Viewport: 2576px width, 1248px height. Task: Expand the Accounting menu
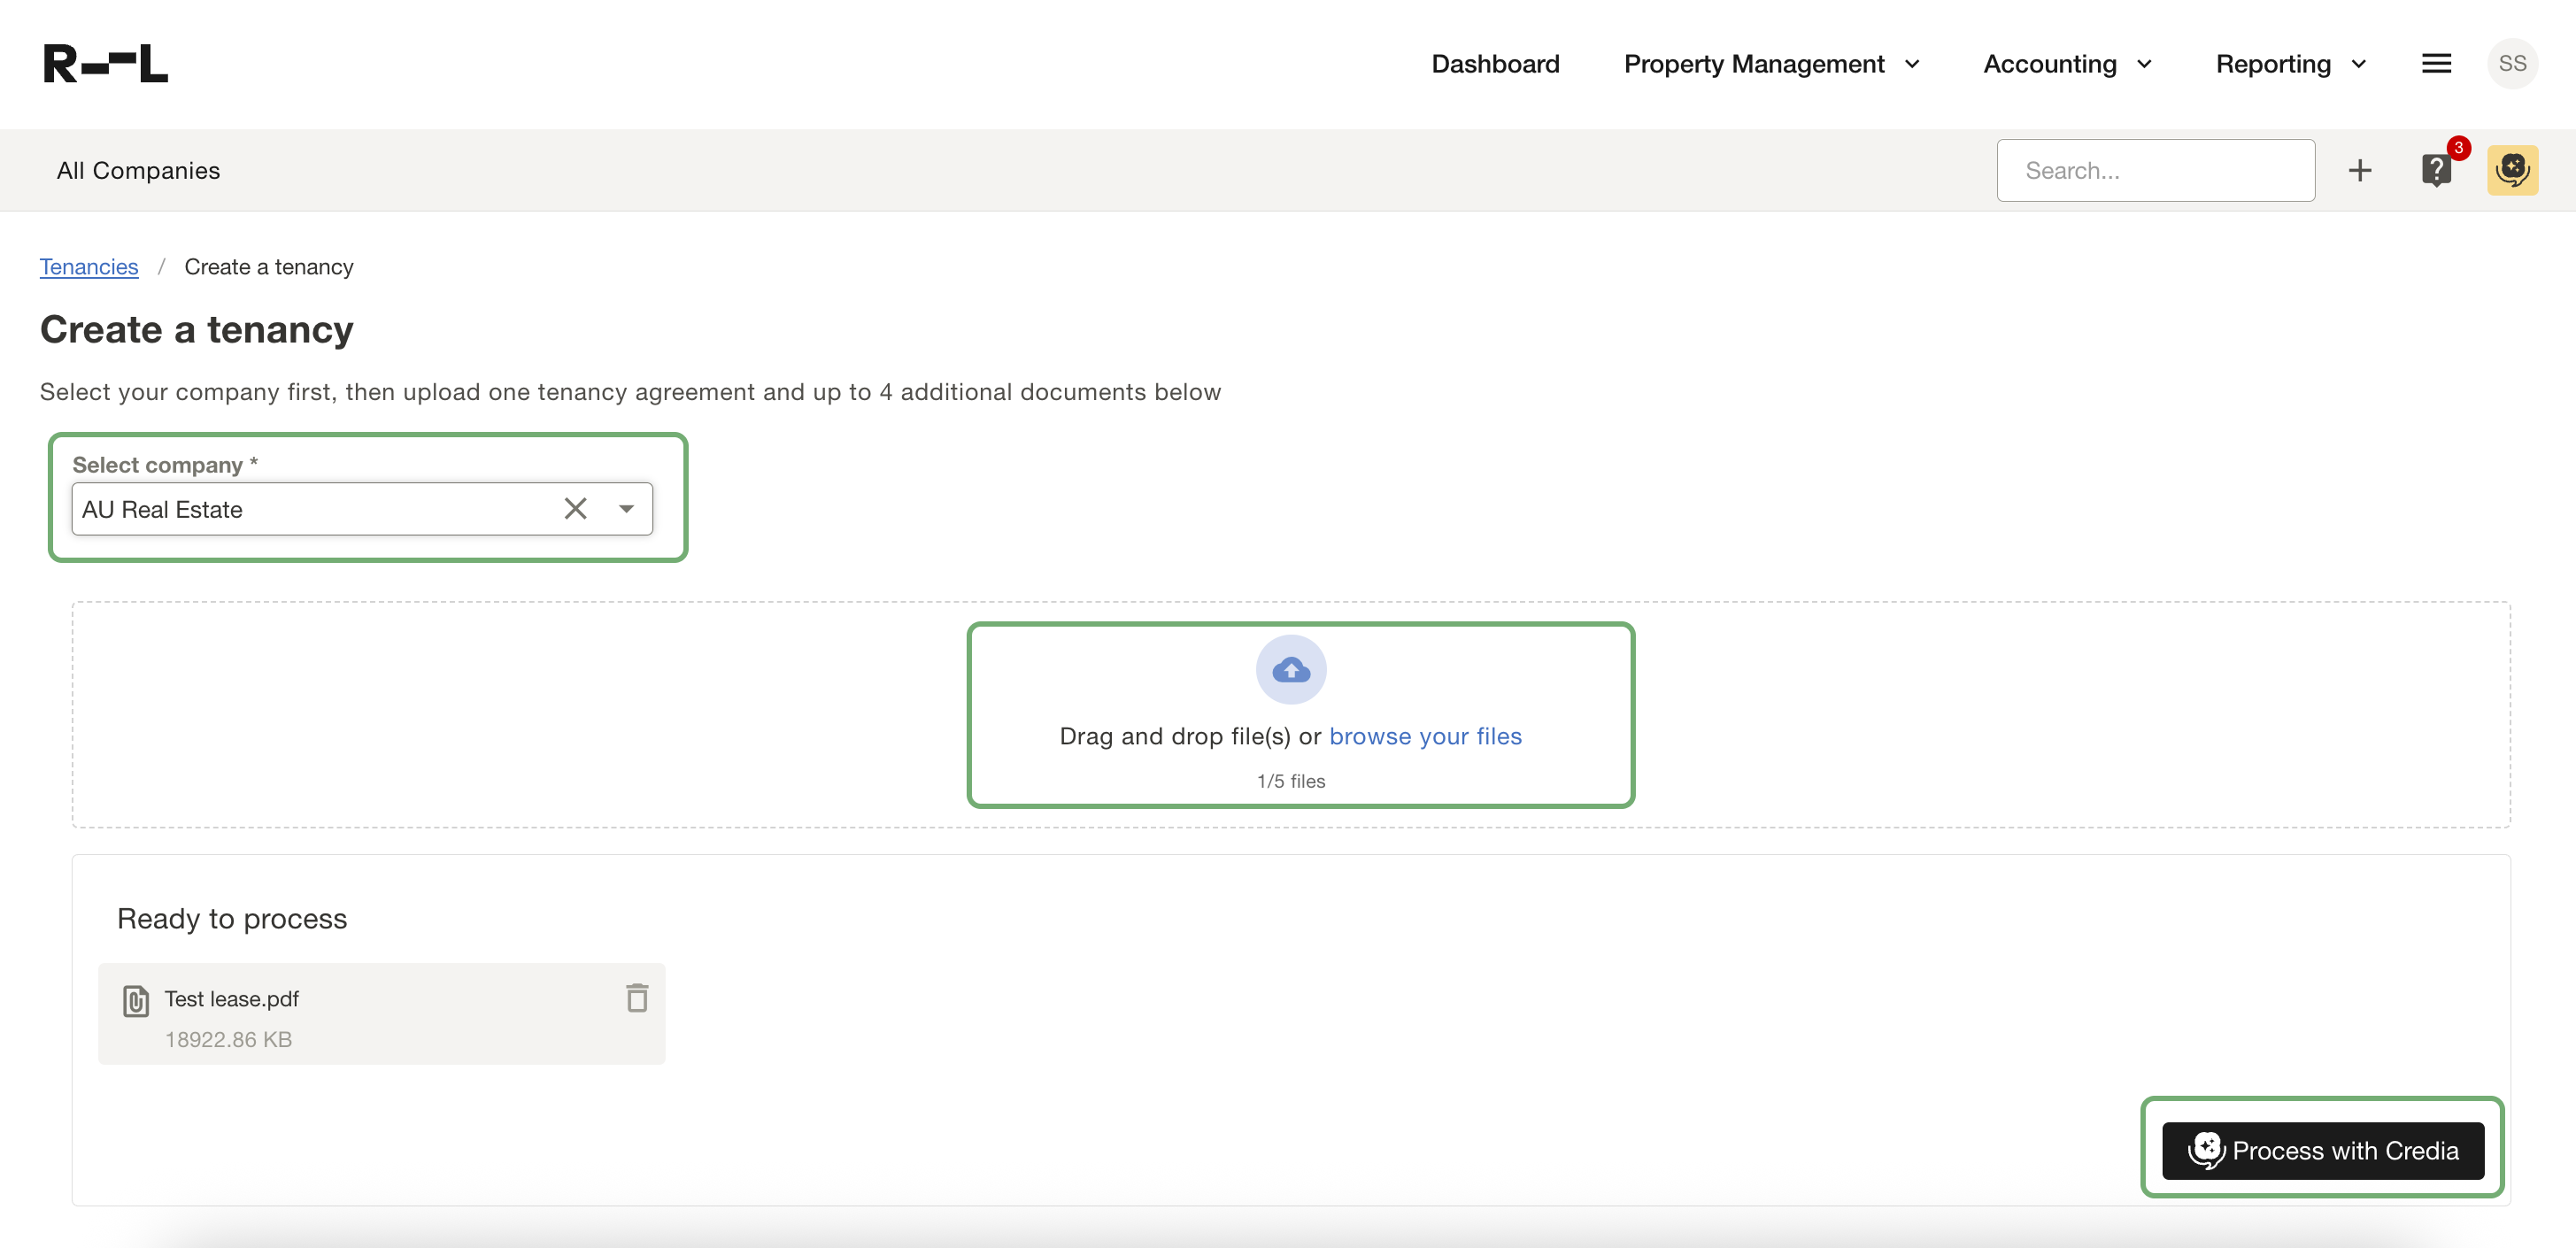[x=2067, y=64]
